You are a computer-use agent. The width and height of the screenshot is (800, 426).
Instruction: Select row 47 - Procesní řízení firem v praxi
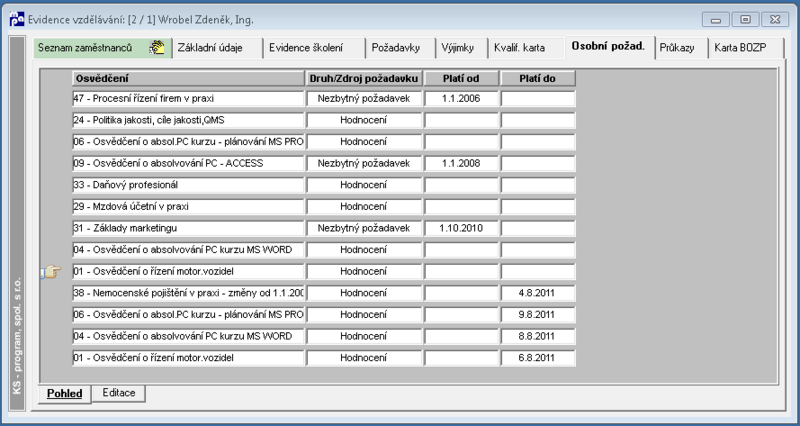pyautogui.click(x=188, y=98)
